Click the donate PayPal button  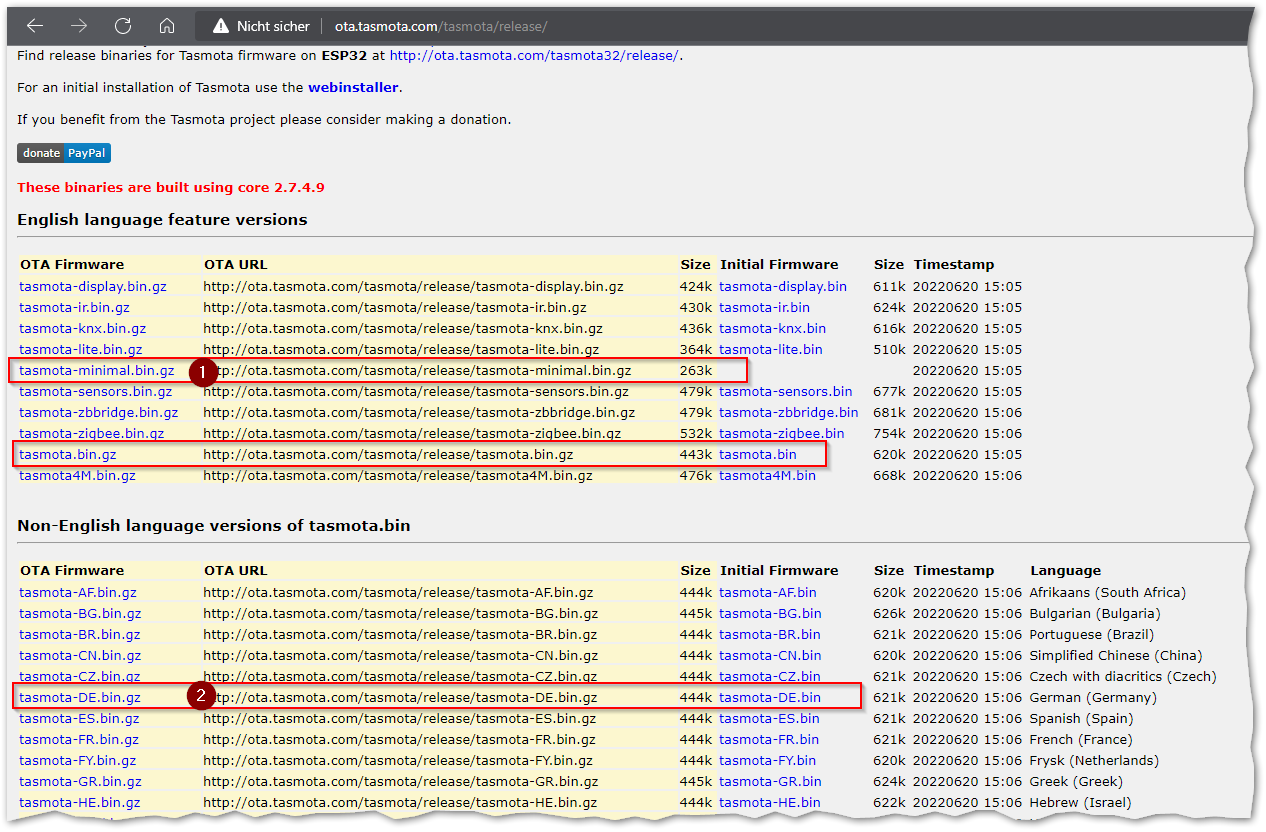tap(64, 153)
